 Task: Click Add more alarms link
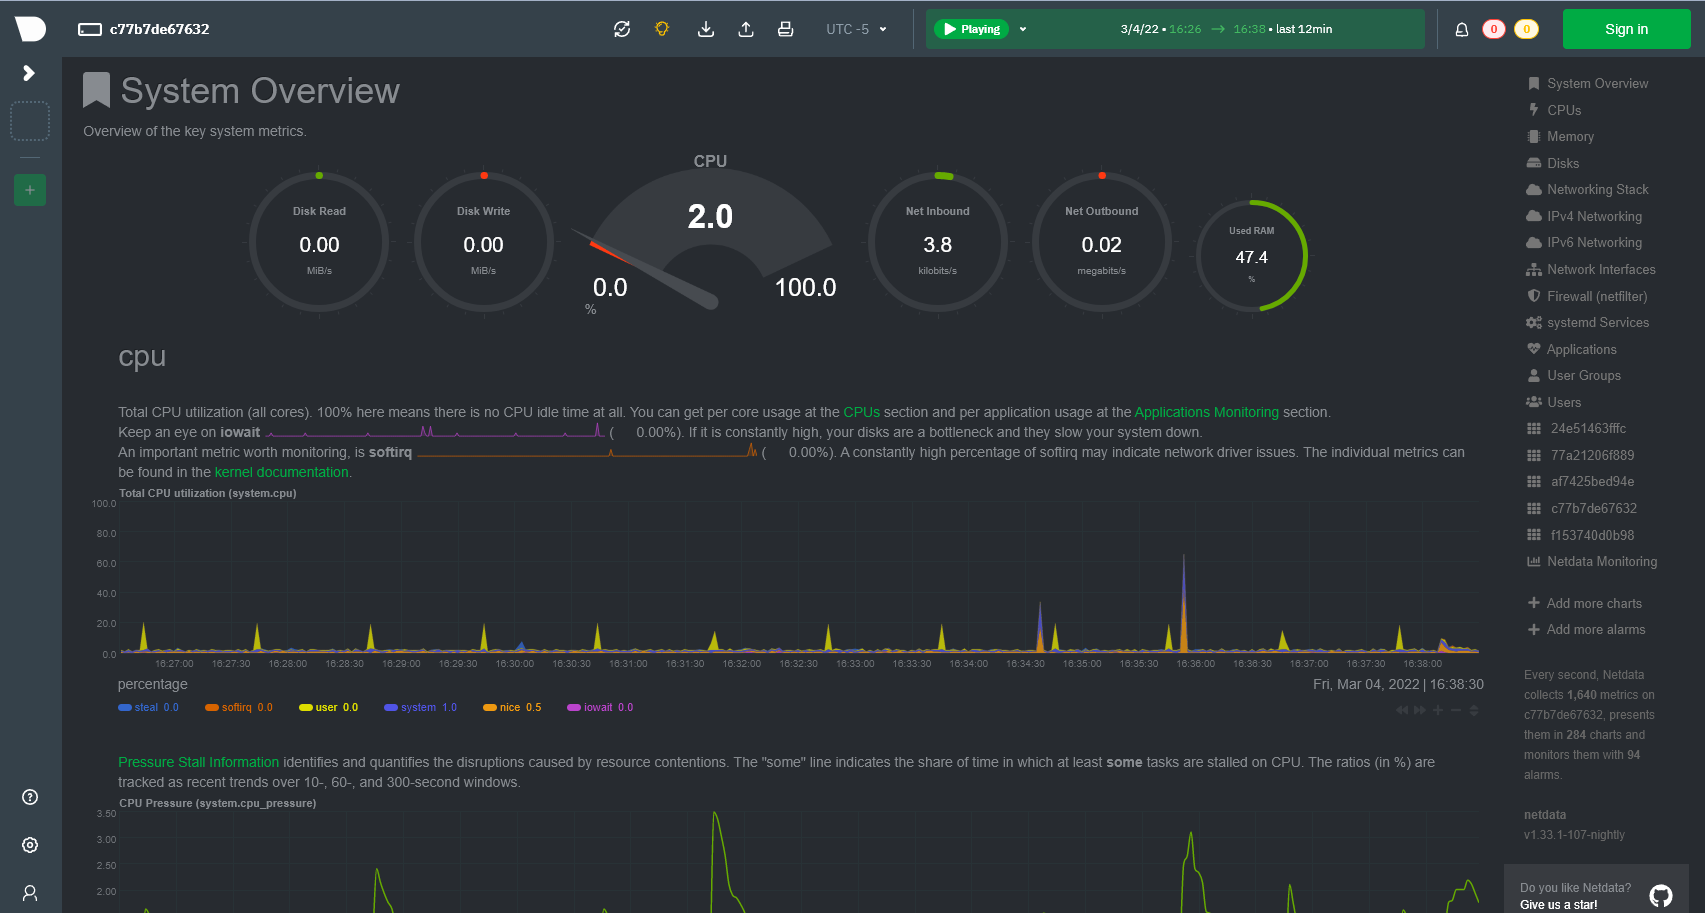[x=1587, y=629]
